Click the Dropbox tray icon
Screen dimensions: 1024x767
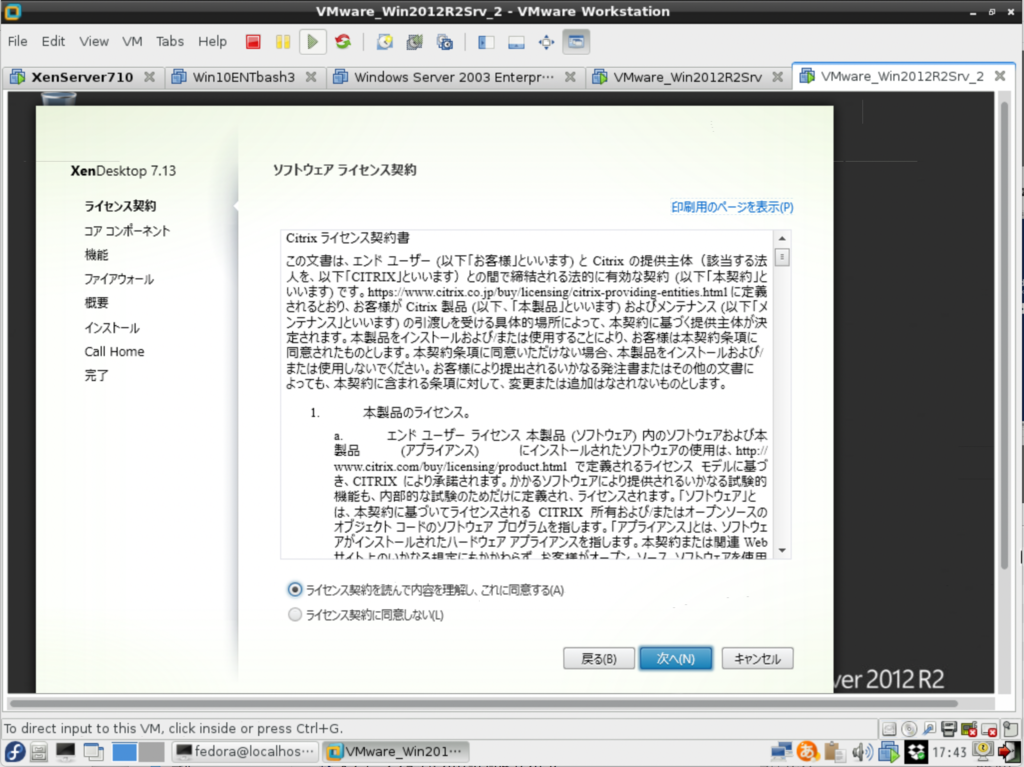point(916,752)
